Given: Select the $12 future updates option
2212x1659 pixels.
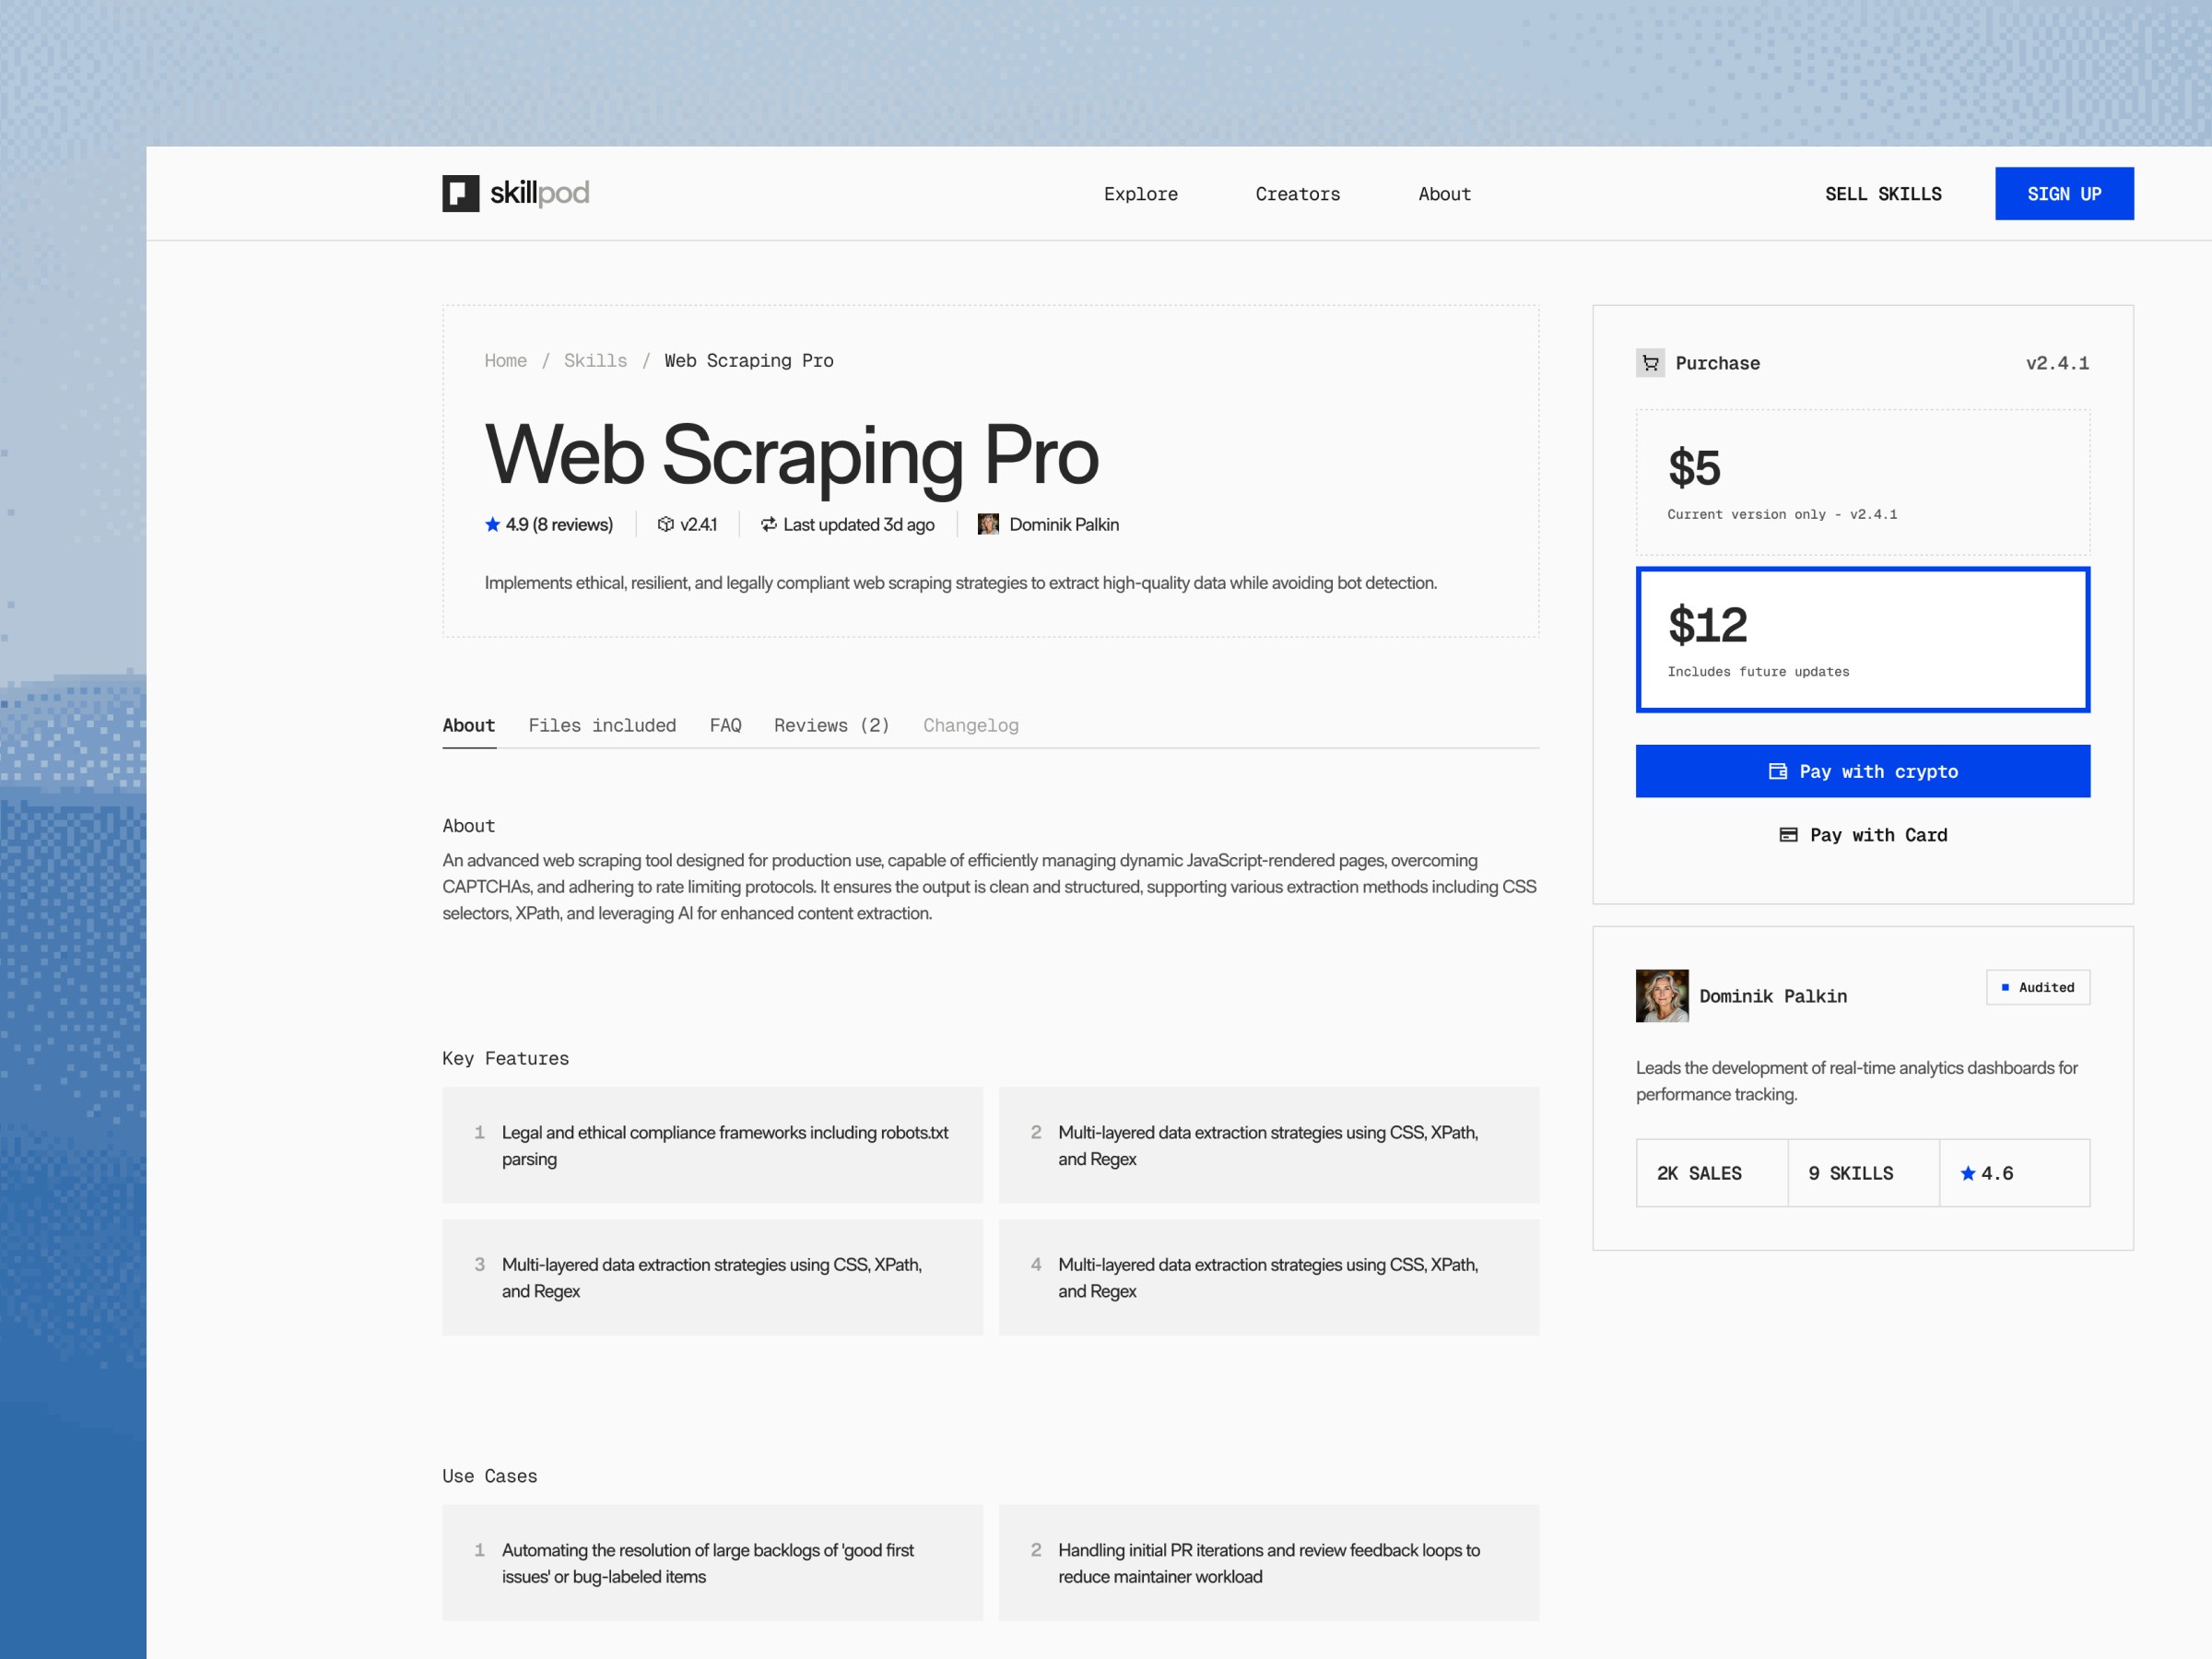Looking at the screenshot, I should (1862, 640).
